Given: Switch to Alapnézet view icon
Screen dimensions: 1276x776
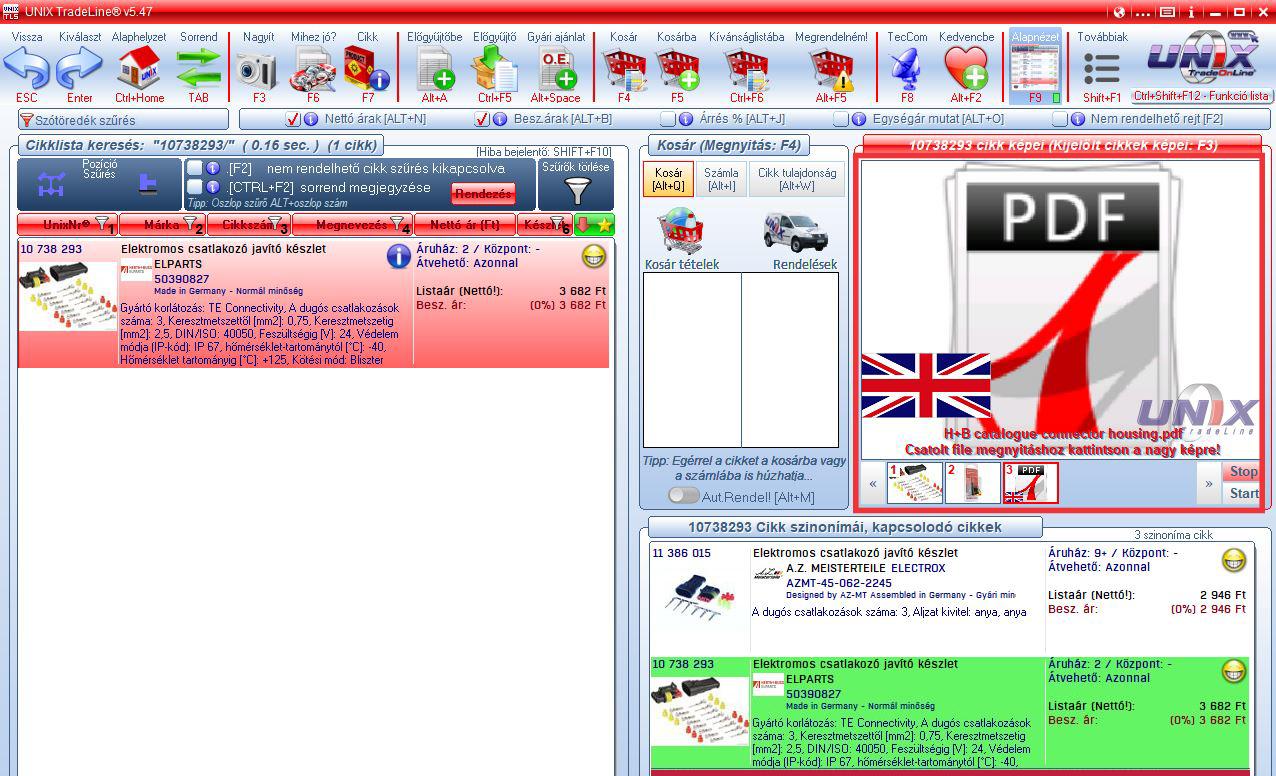Looking at the screenshot, I should pos(1035,67).
